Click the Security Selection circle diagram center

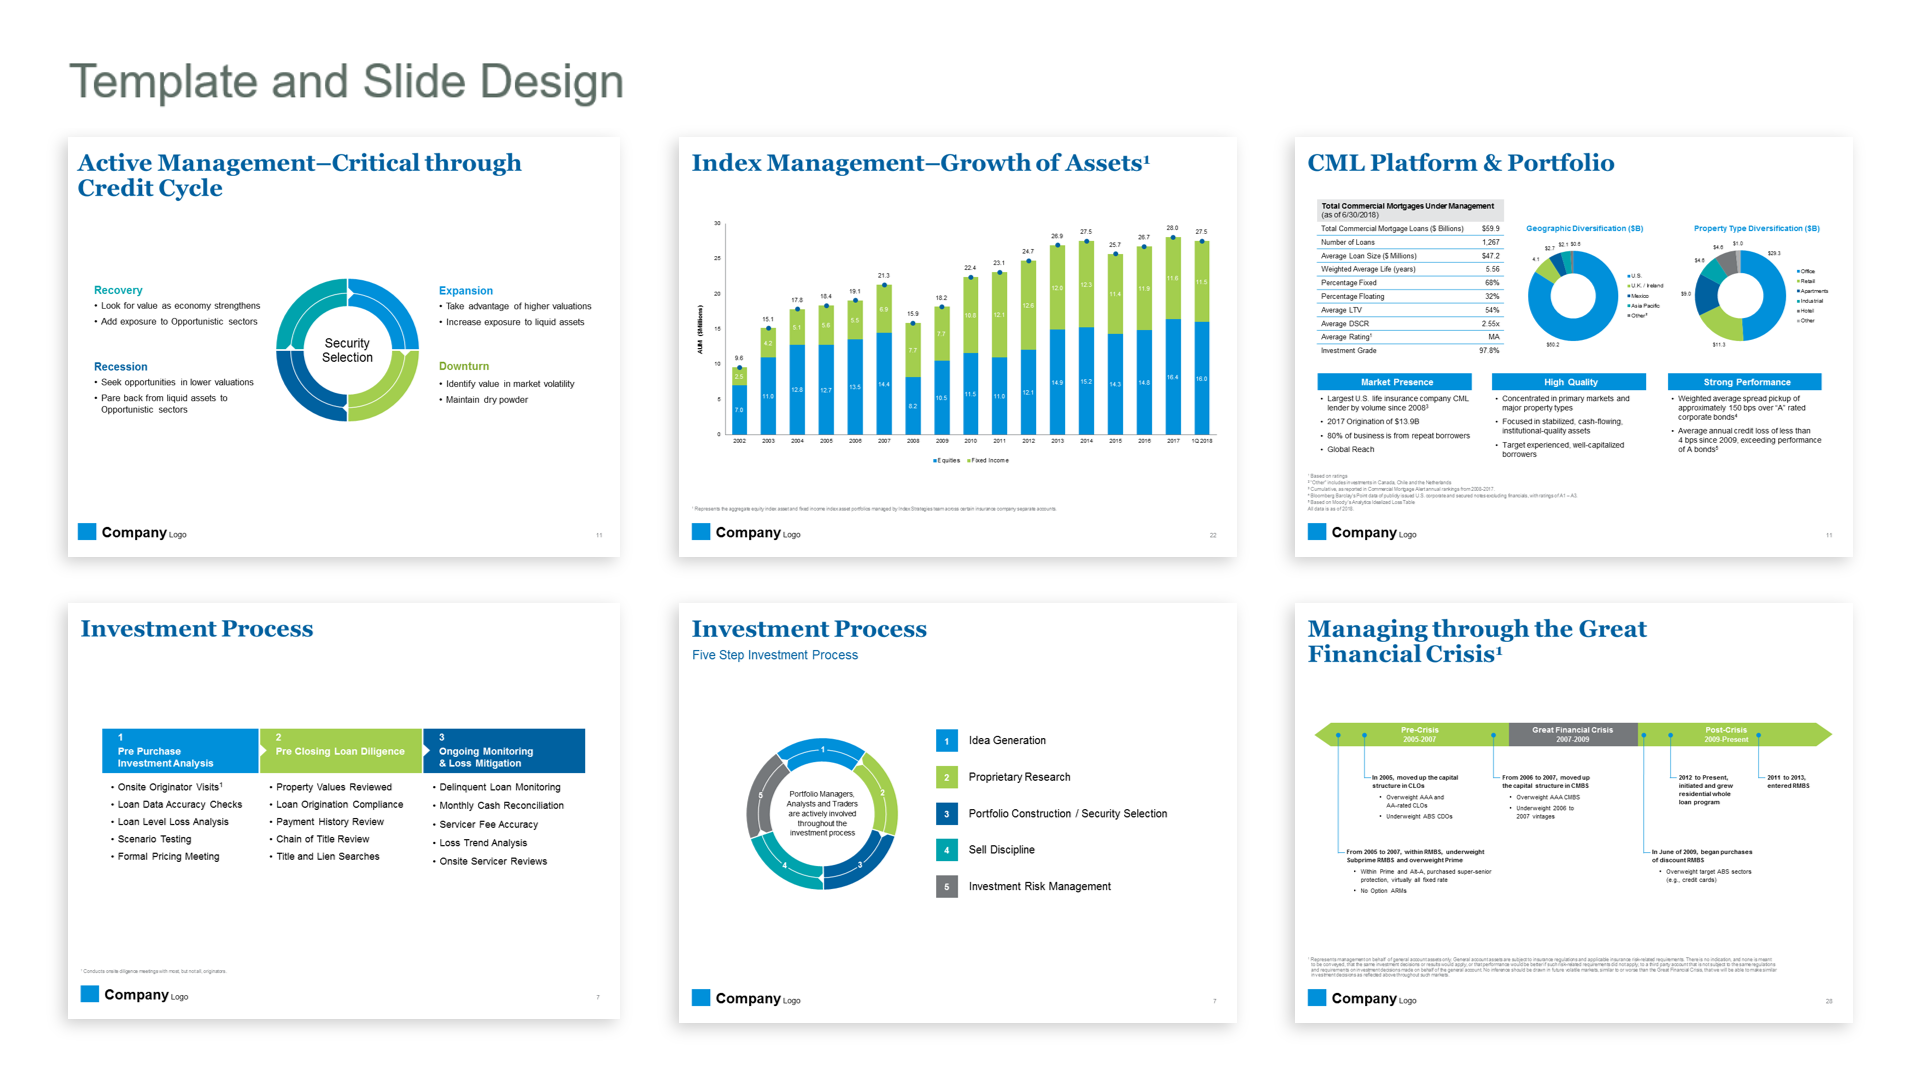(347, 350)
